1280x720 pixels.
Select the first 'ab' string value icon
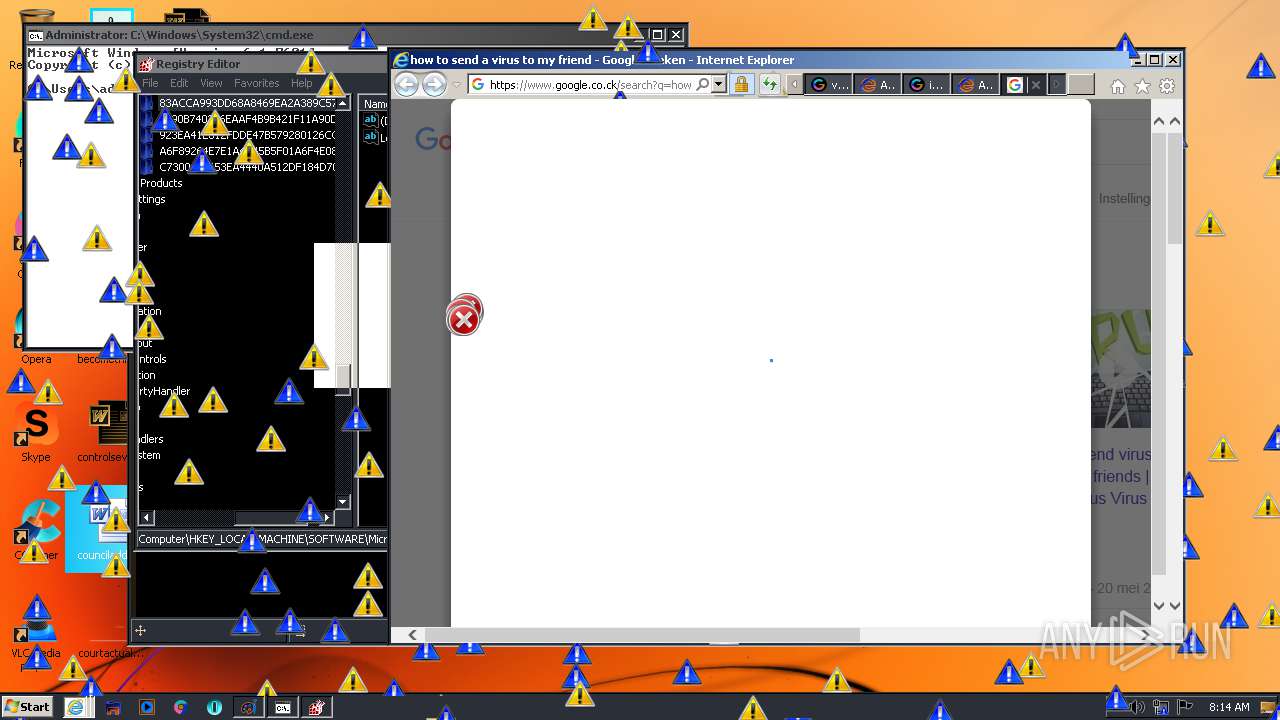371,120
